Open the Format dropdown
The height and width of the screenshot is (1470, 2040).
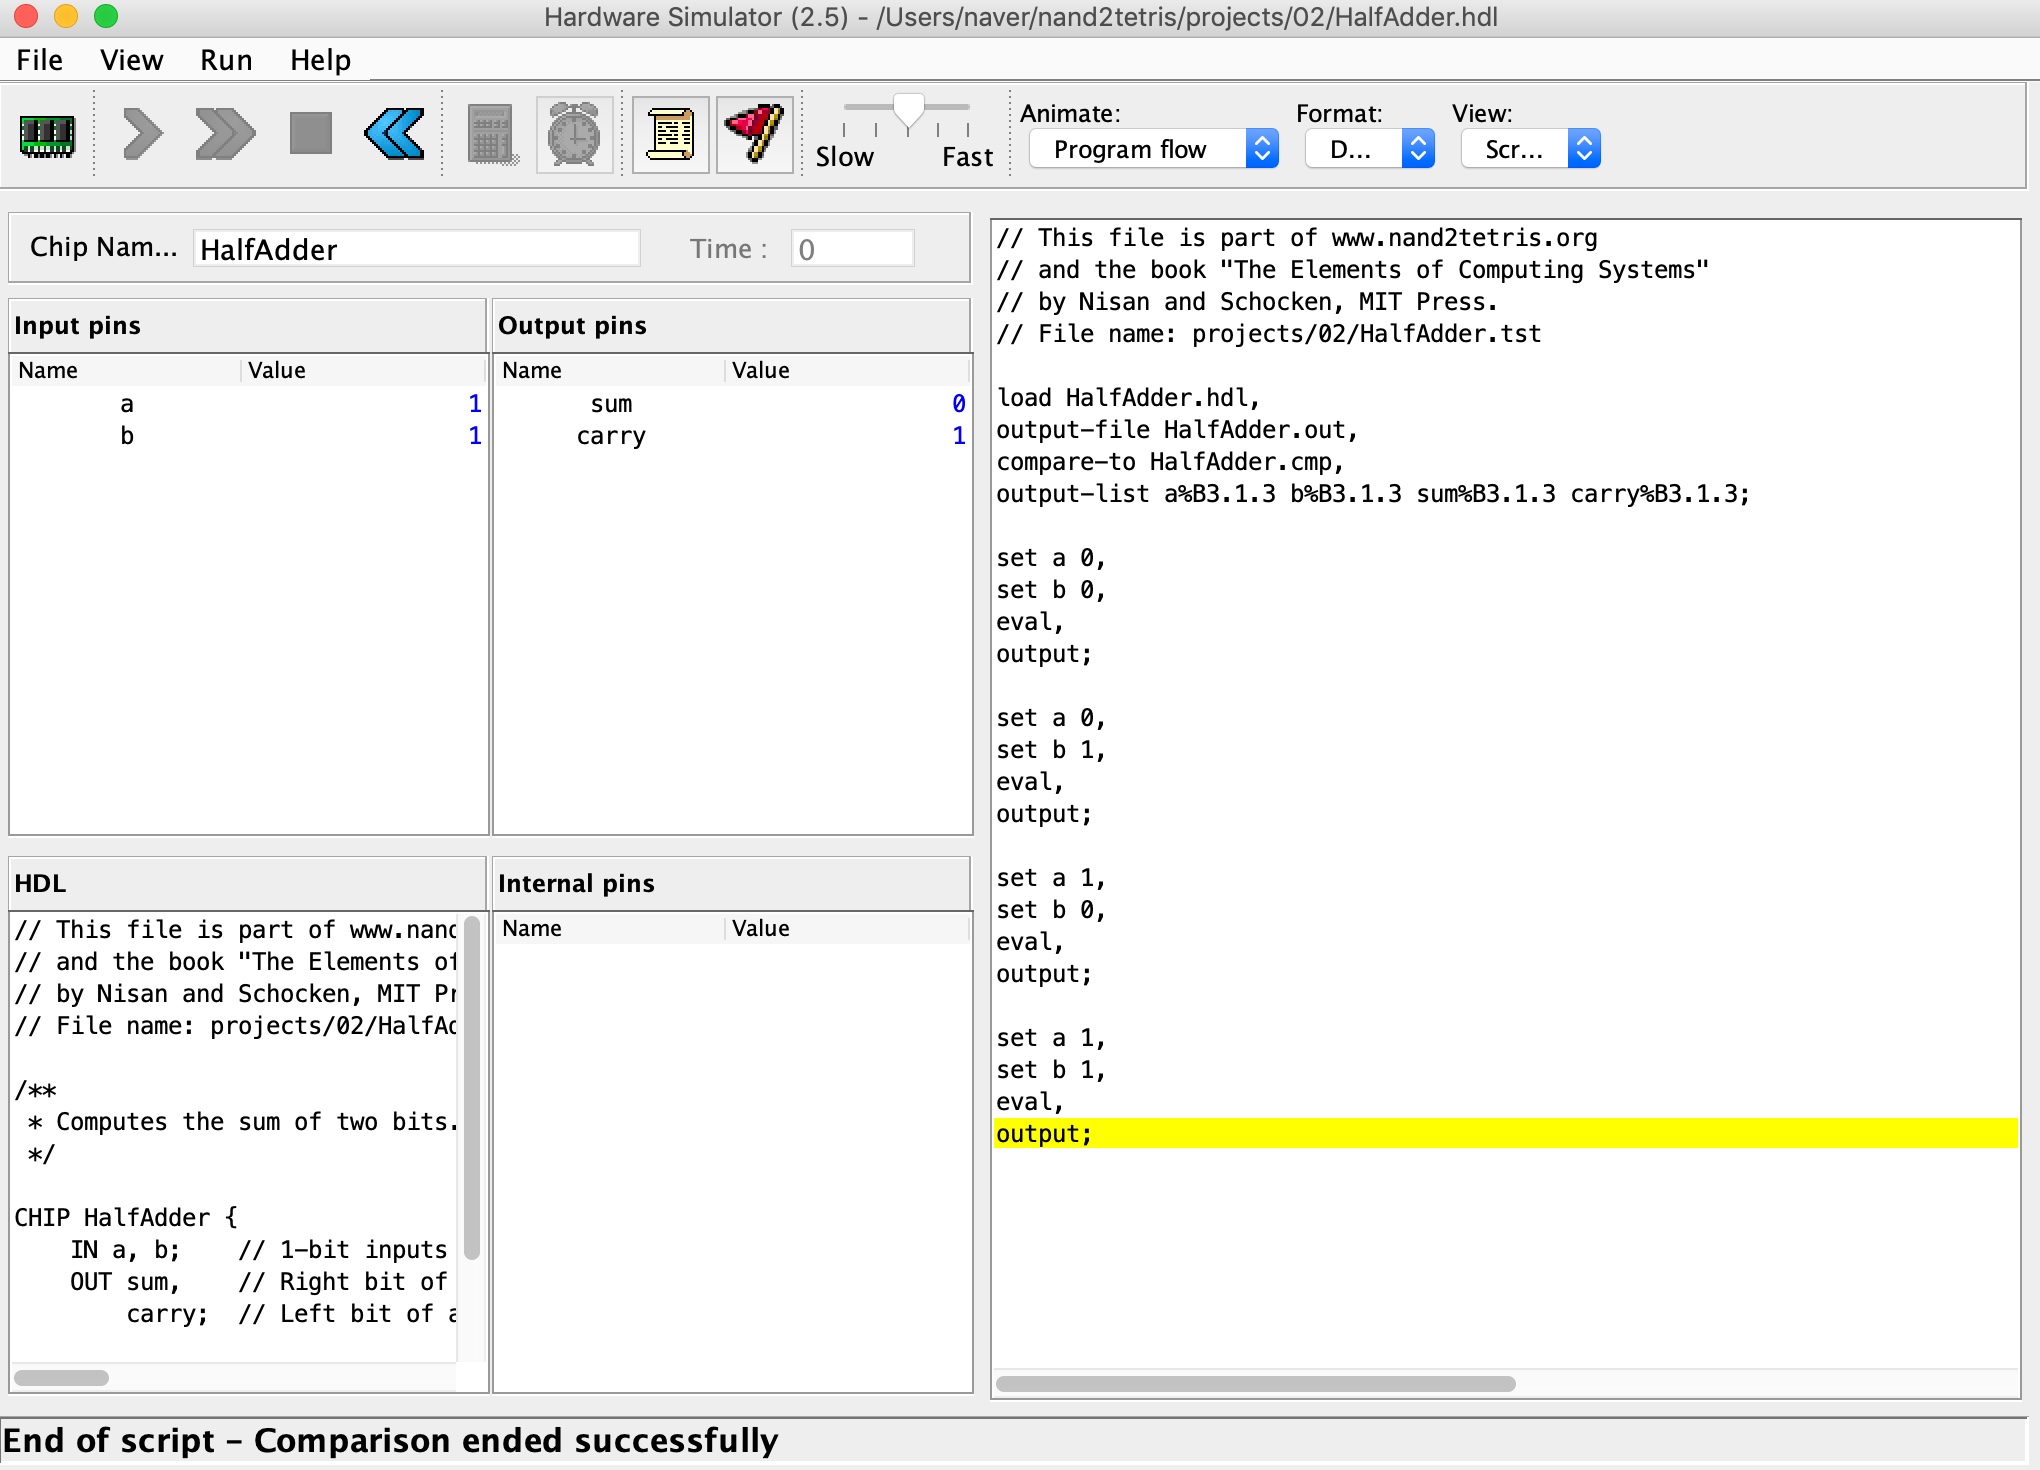[x=1370, y=149]
